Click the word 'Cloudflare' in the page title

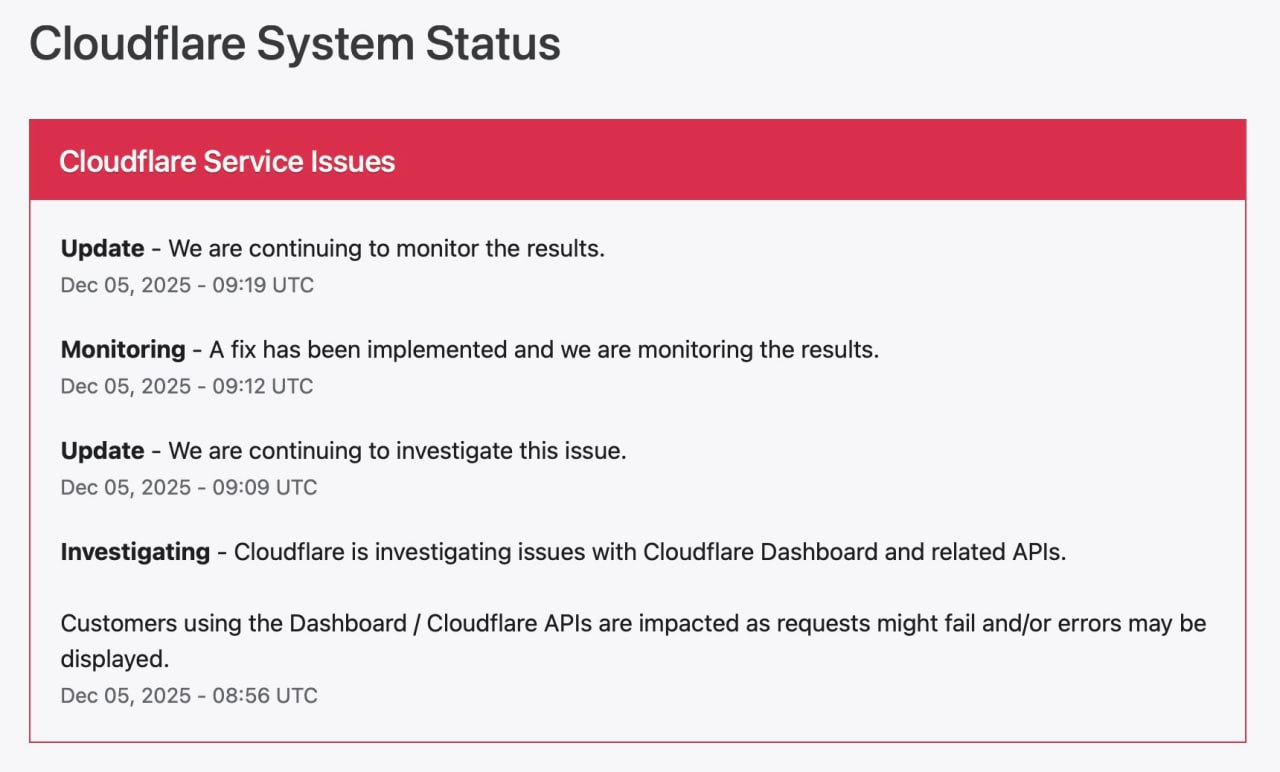click(136, 45)
